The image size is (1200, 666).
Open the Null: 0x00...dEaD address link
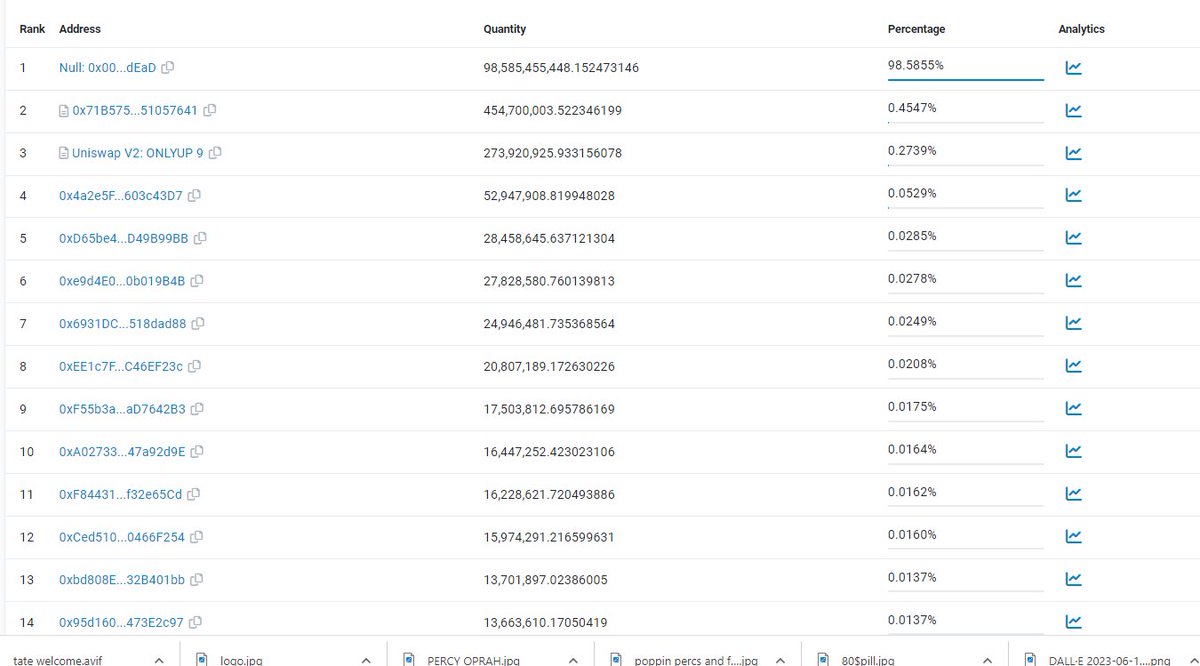107,68
